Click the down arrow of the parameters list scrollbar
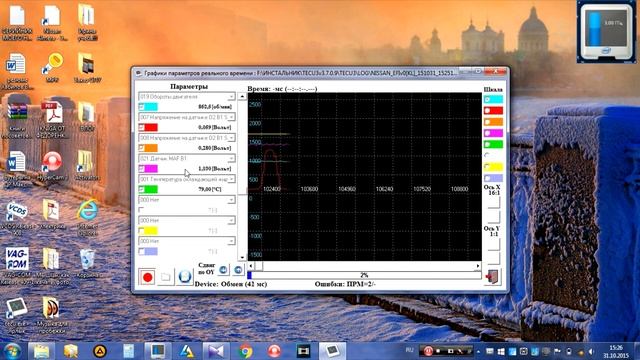Viewport: 640px width, 360px height. (242, 258)
